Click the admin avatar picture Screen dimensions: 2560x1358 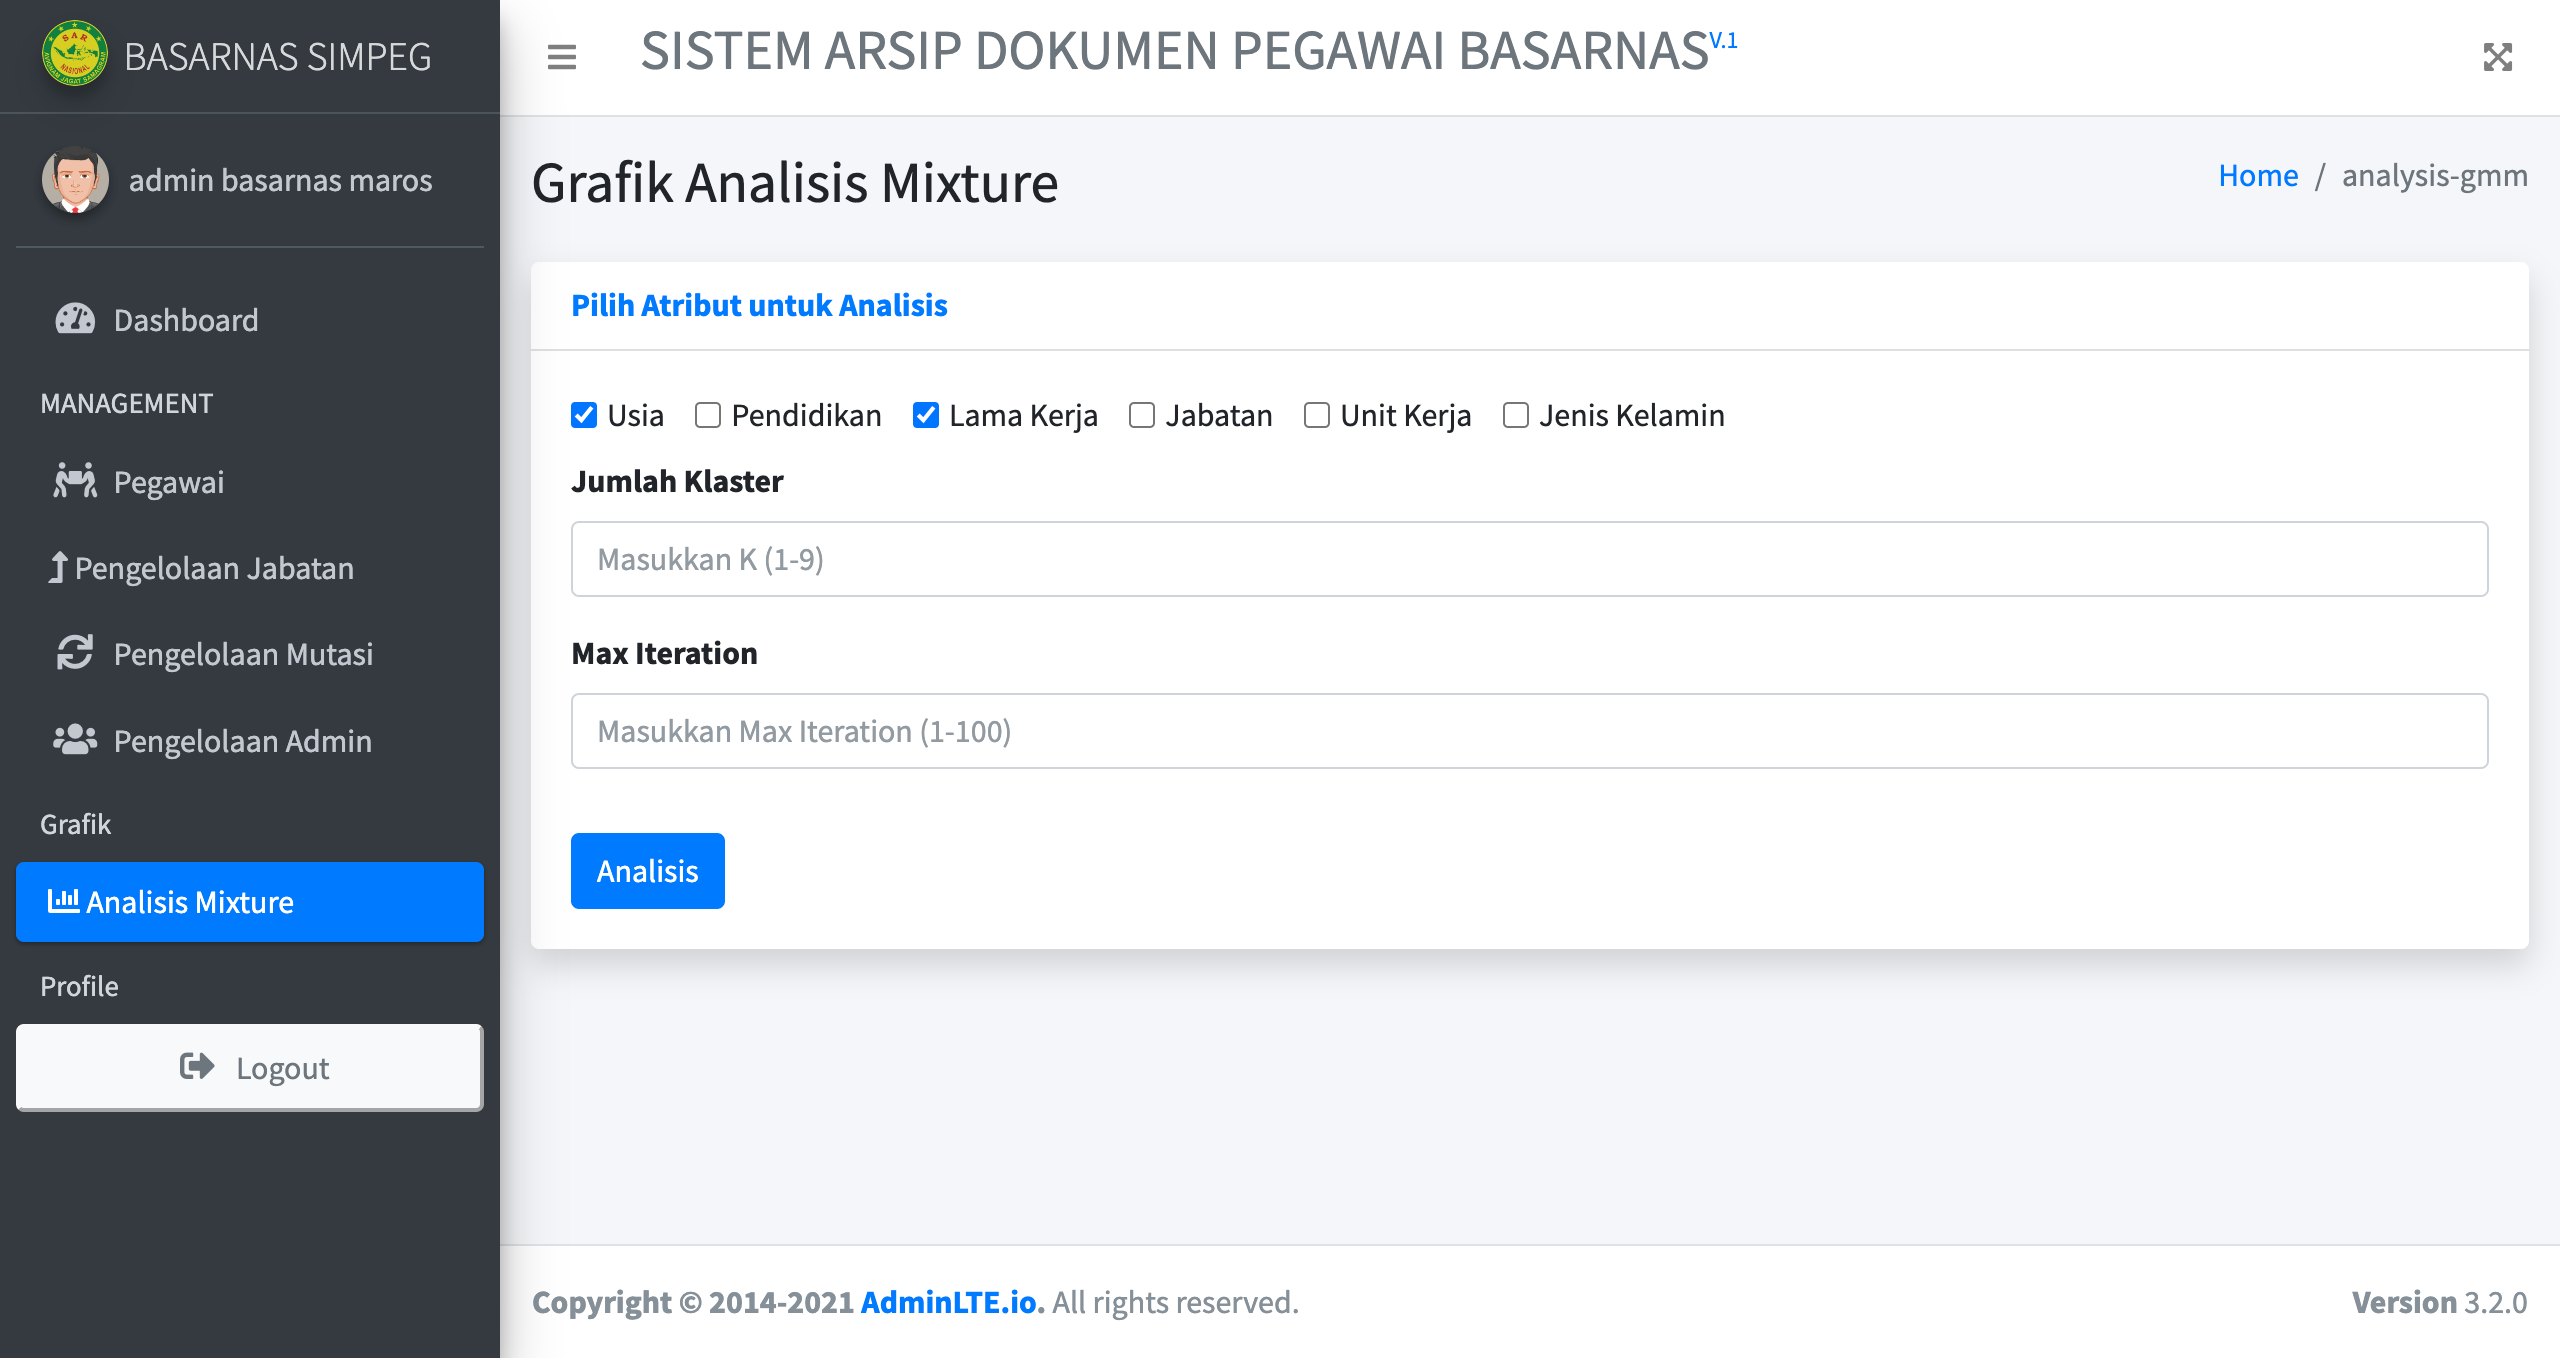75,180
